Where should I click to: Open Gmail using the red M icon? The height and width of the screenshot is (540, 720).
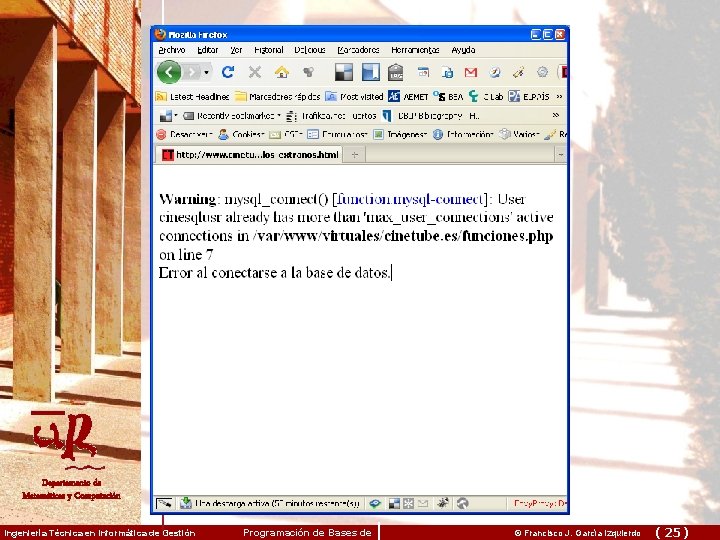[471, 72]
